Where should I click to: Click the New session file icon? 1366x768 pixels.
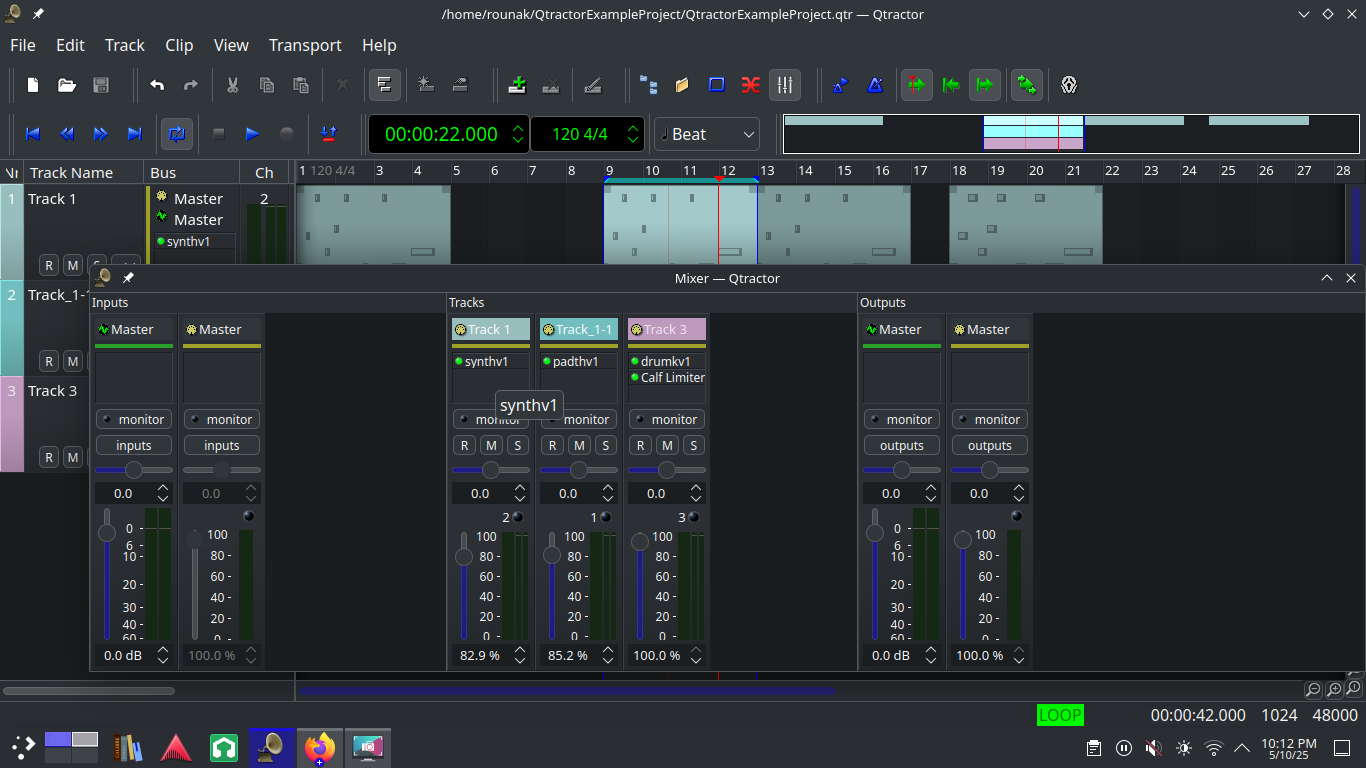33,85
